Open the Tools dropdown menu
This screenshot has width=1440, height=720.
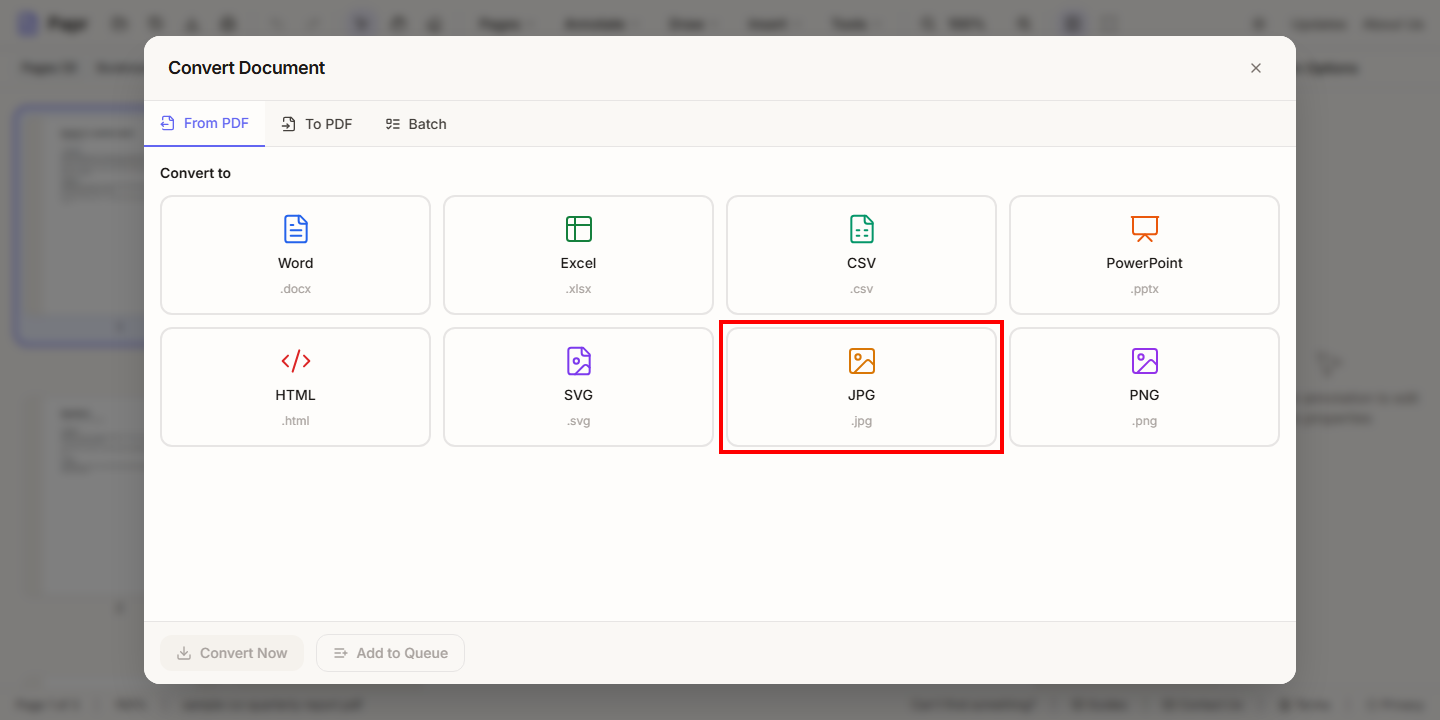click(x=851, y=23)
